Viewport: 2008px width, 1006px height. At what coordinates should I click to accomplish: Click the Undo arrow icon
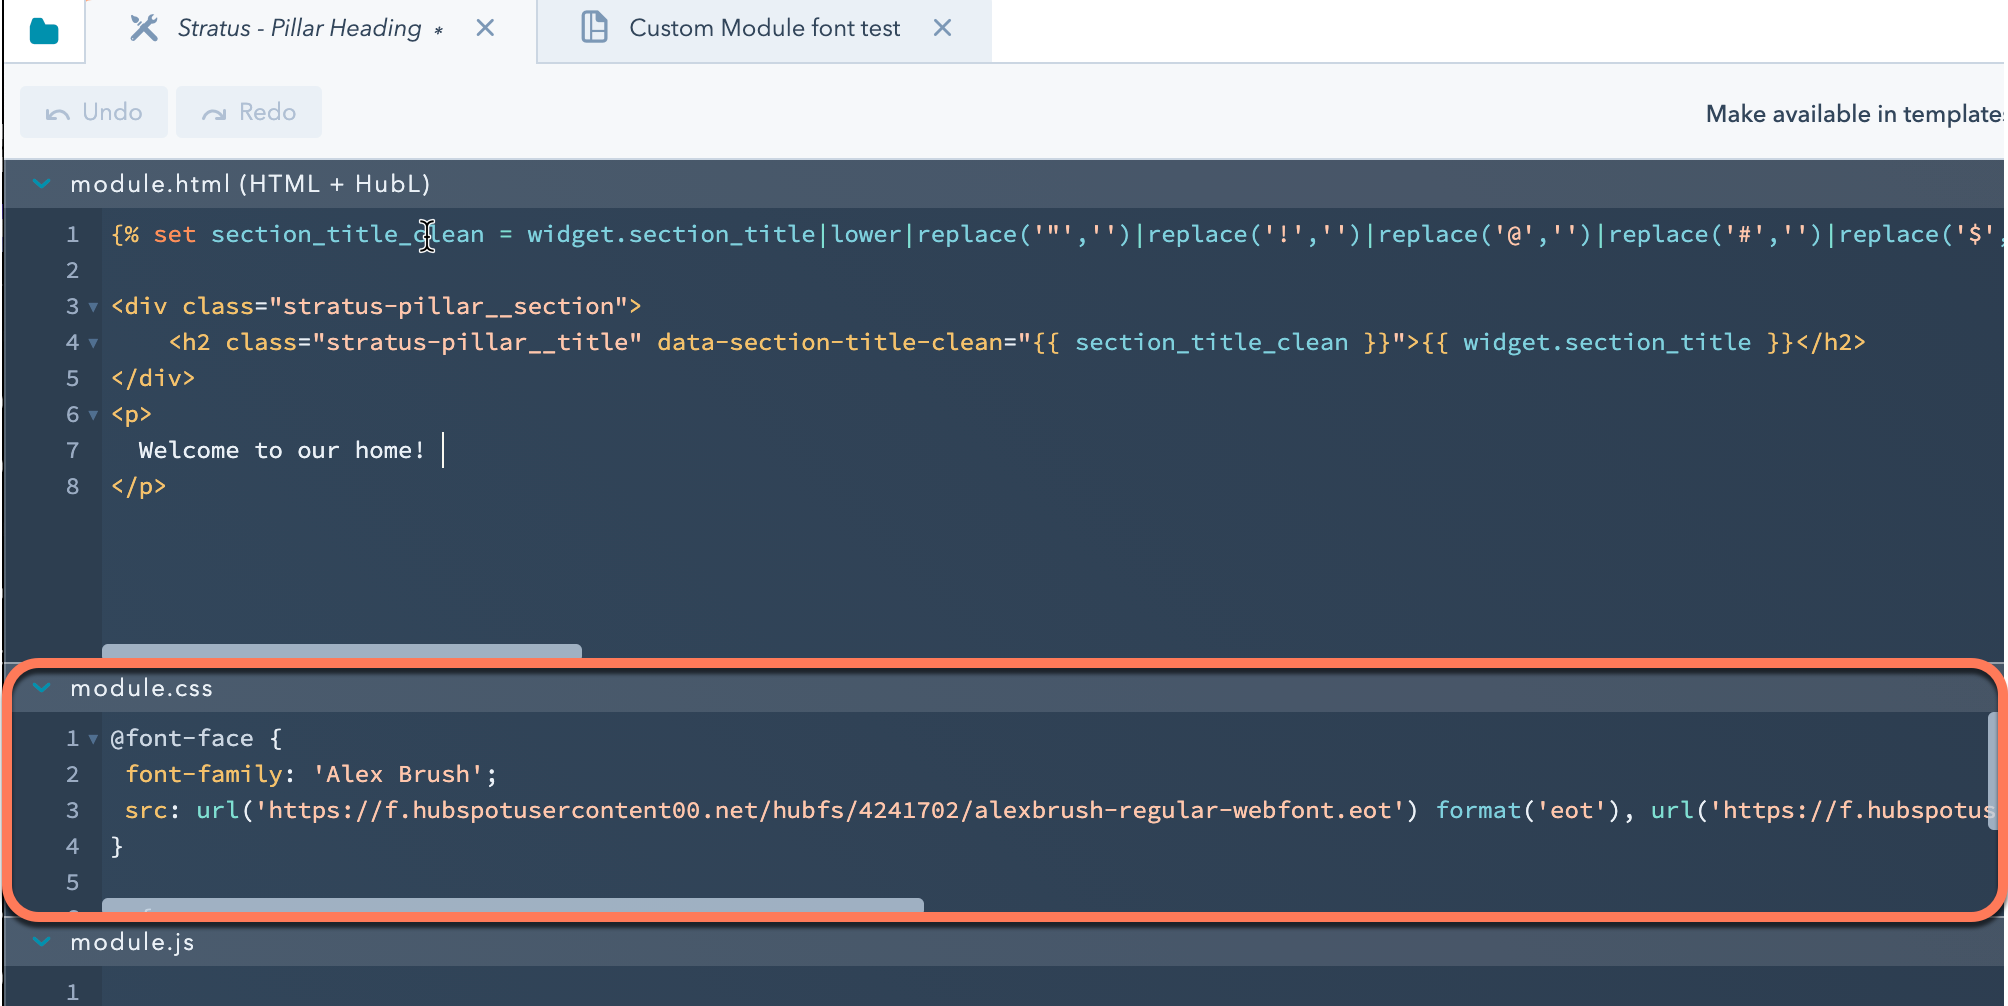pyautogui.click(x=57, y=113)
